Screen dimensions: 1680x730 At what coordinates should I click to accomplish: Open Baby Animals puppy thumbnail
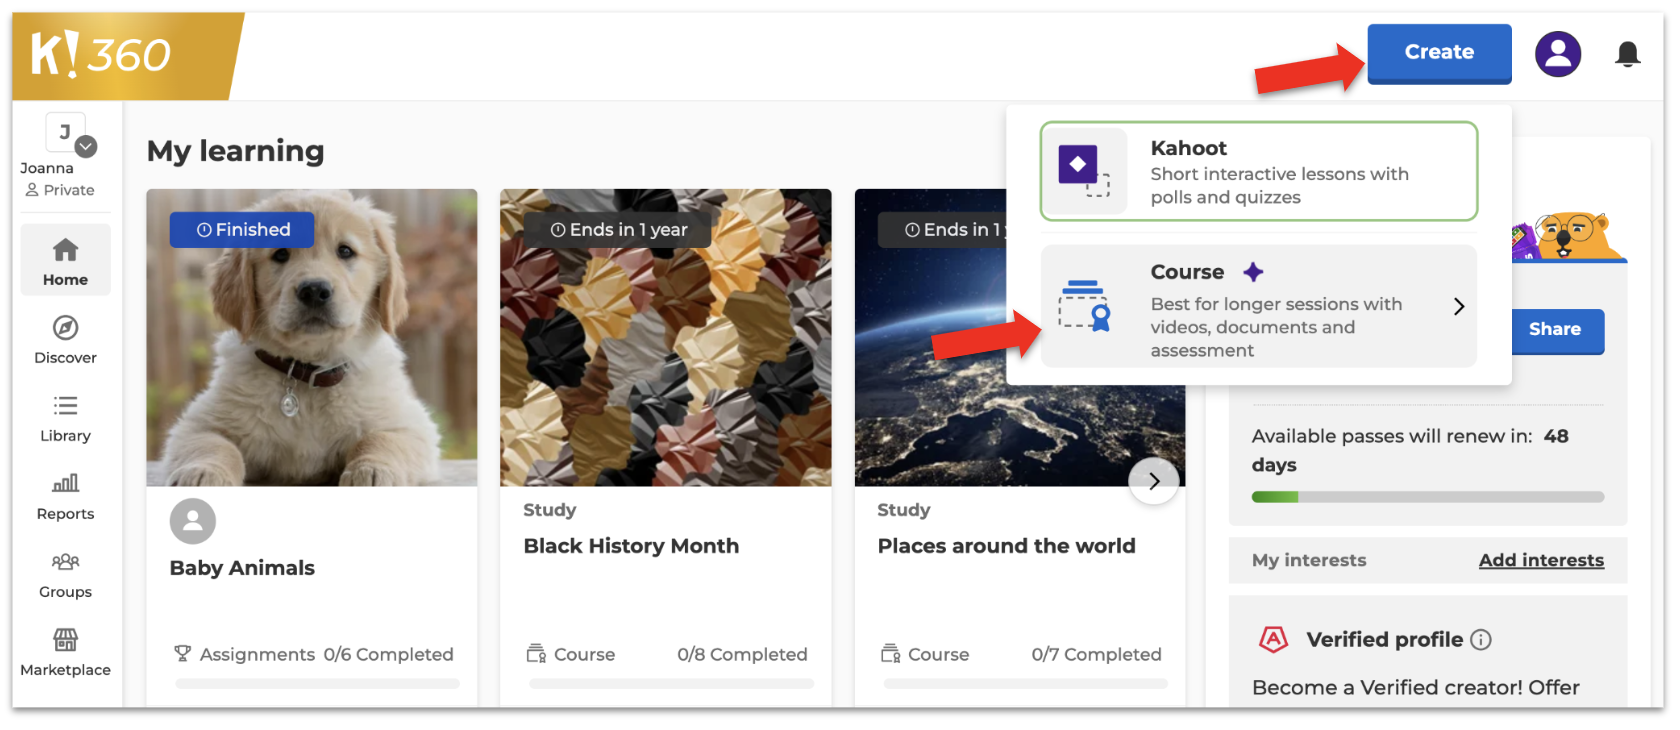point(311,338)
